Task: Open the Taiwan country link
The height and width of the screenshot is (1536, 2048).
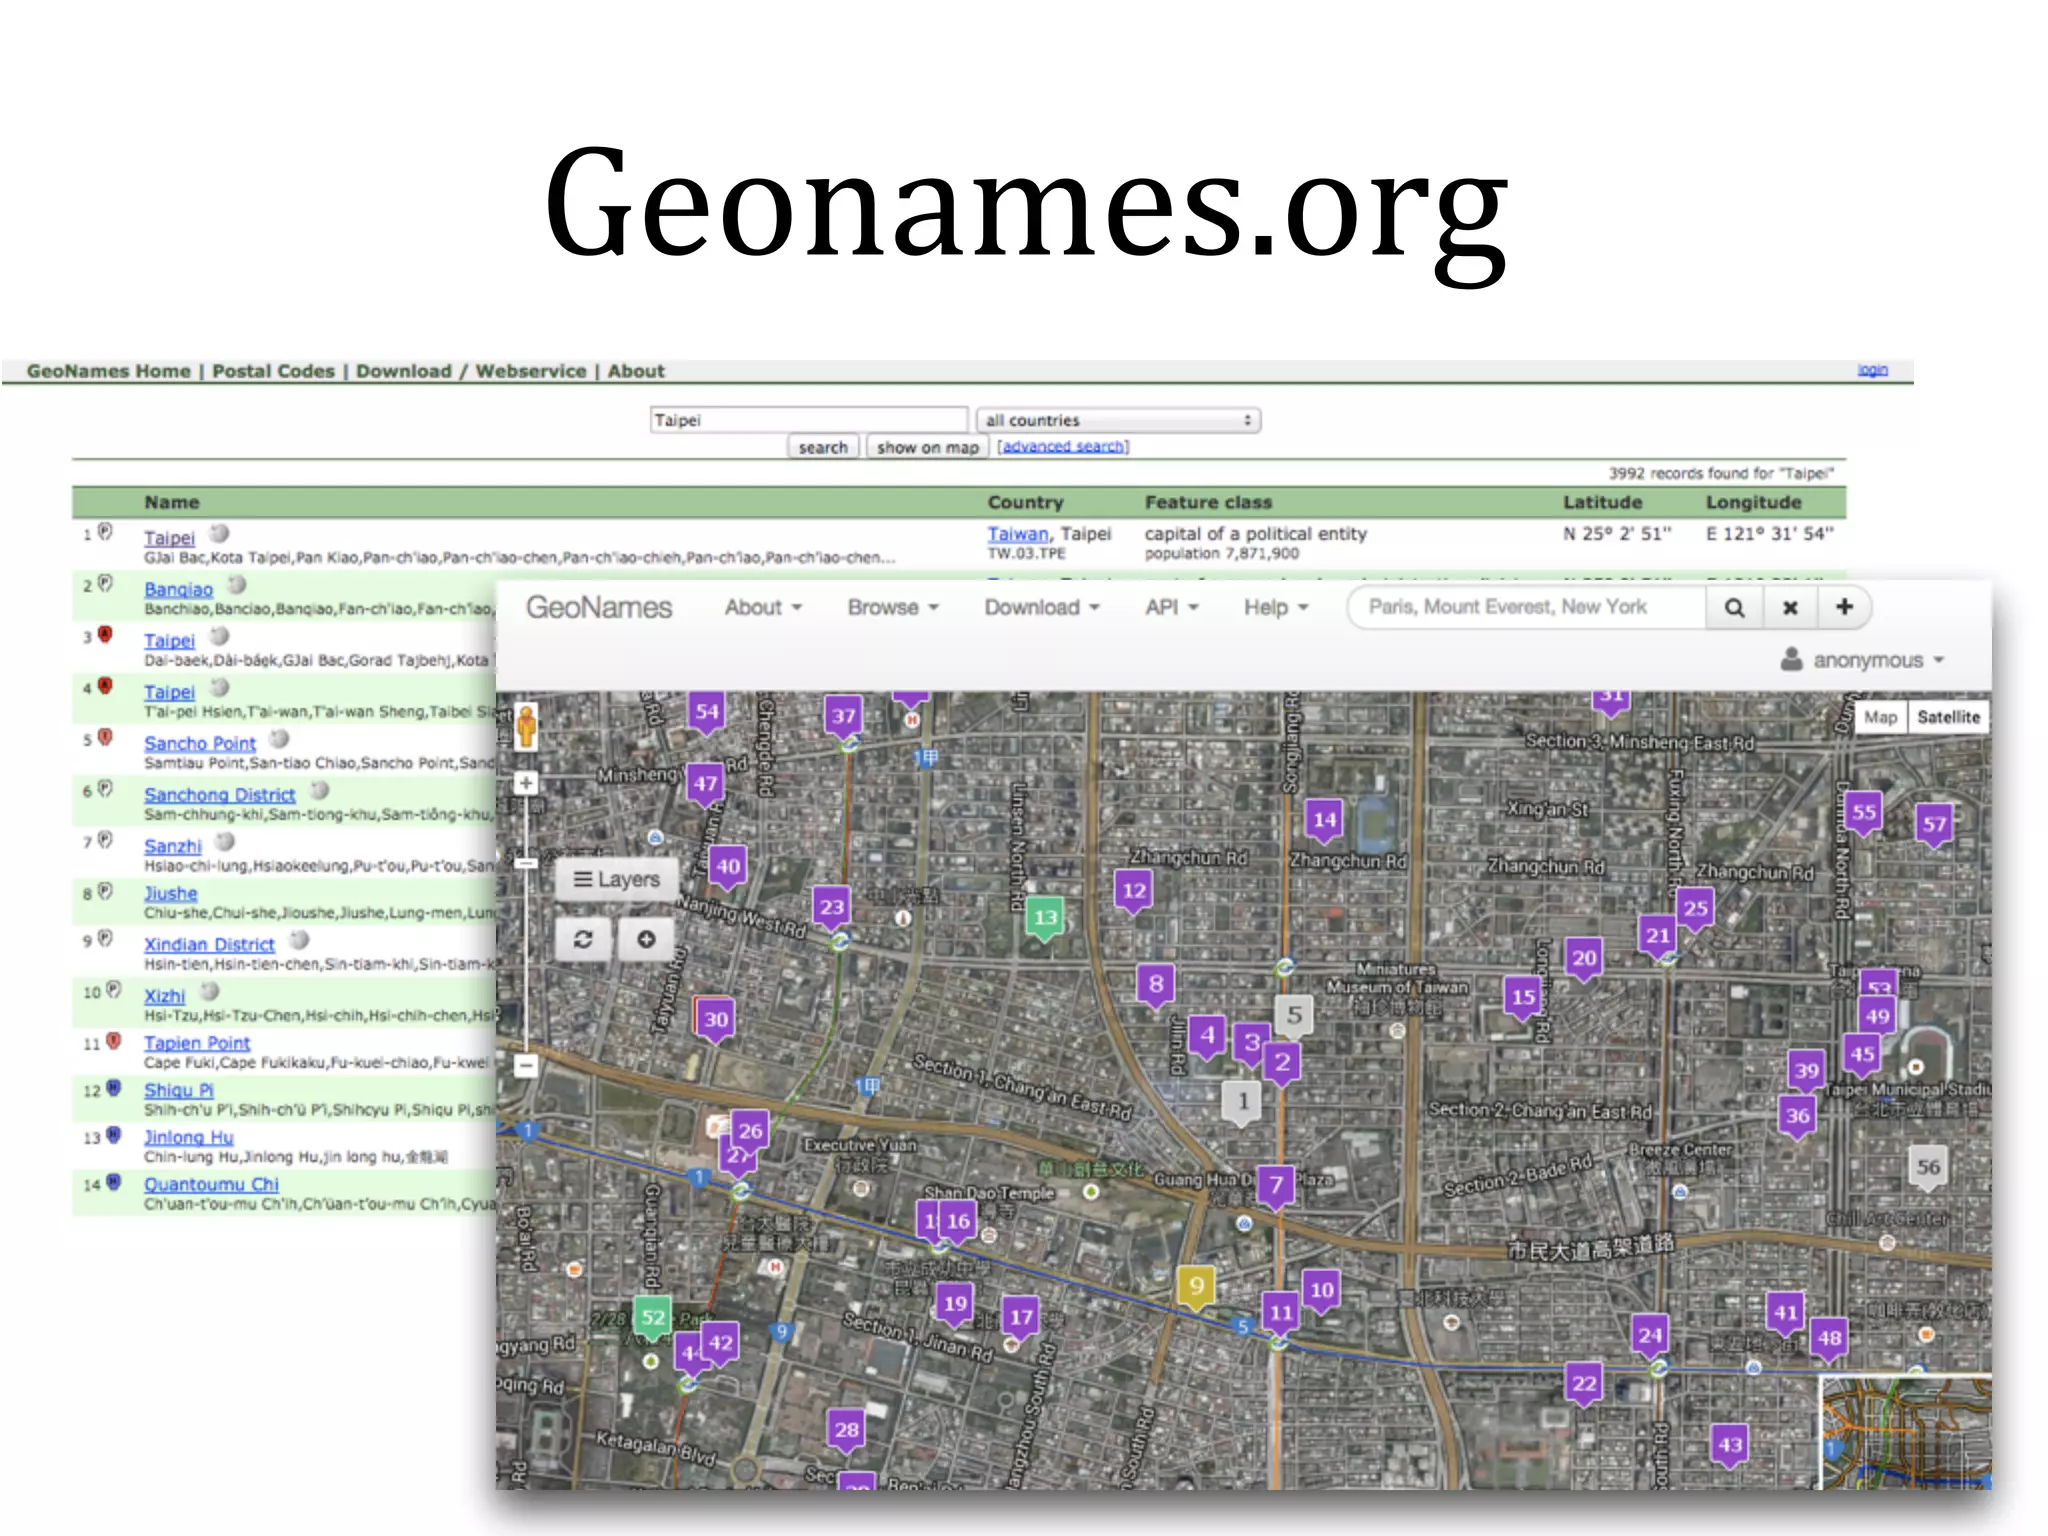Action: (x=1018, y=534)
